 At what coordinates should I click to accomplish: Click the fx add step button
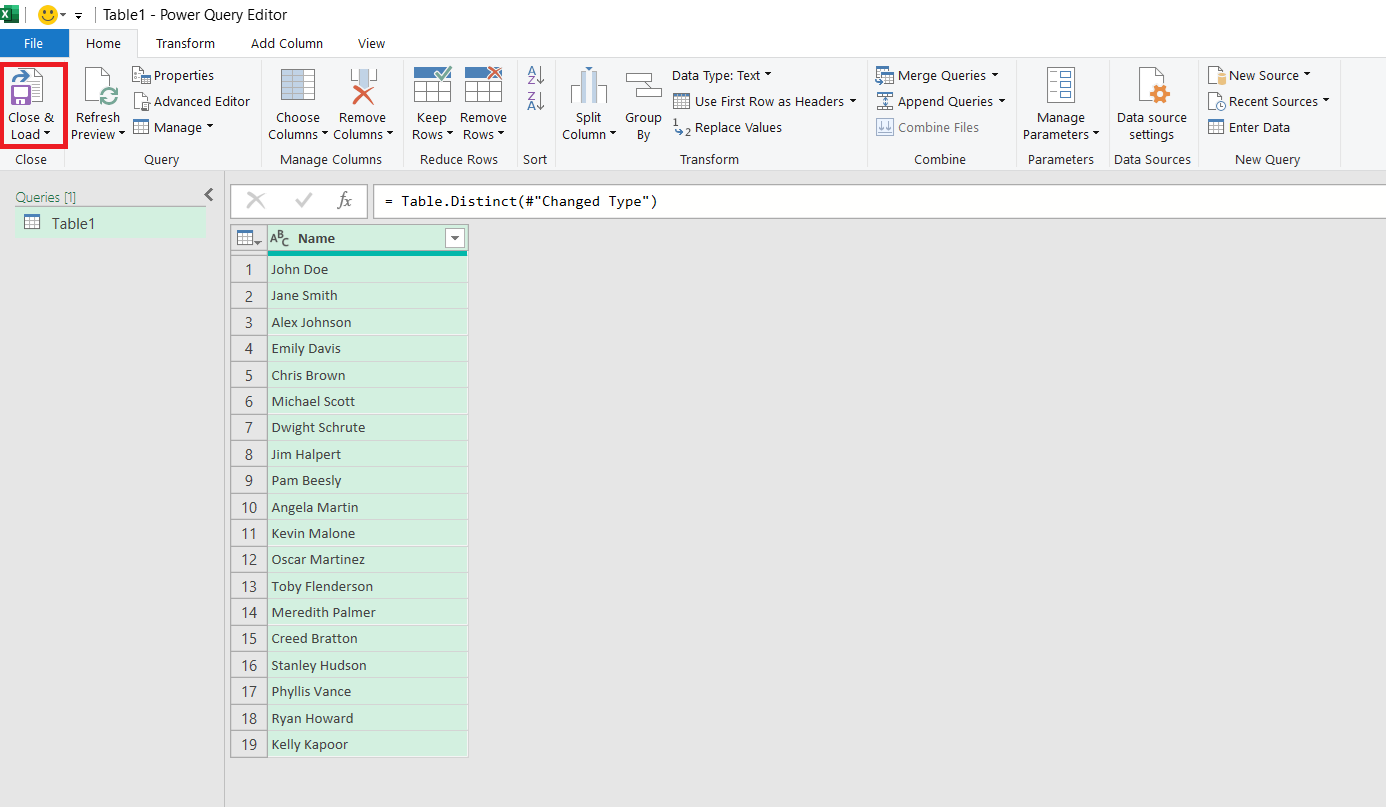(x=344, y=201)
